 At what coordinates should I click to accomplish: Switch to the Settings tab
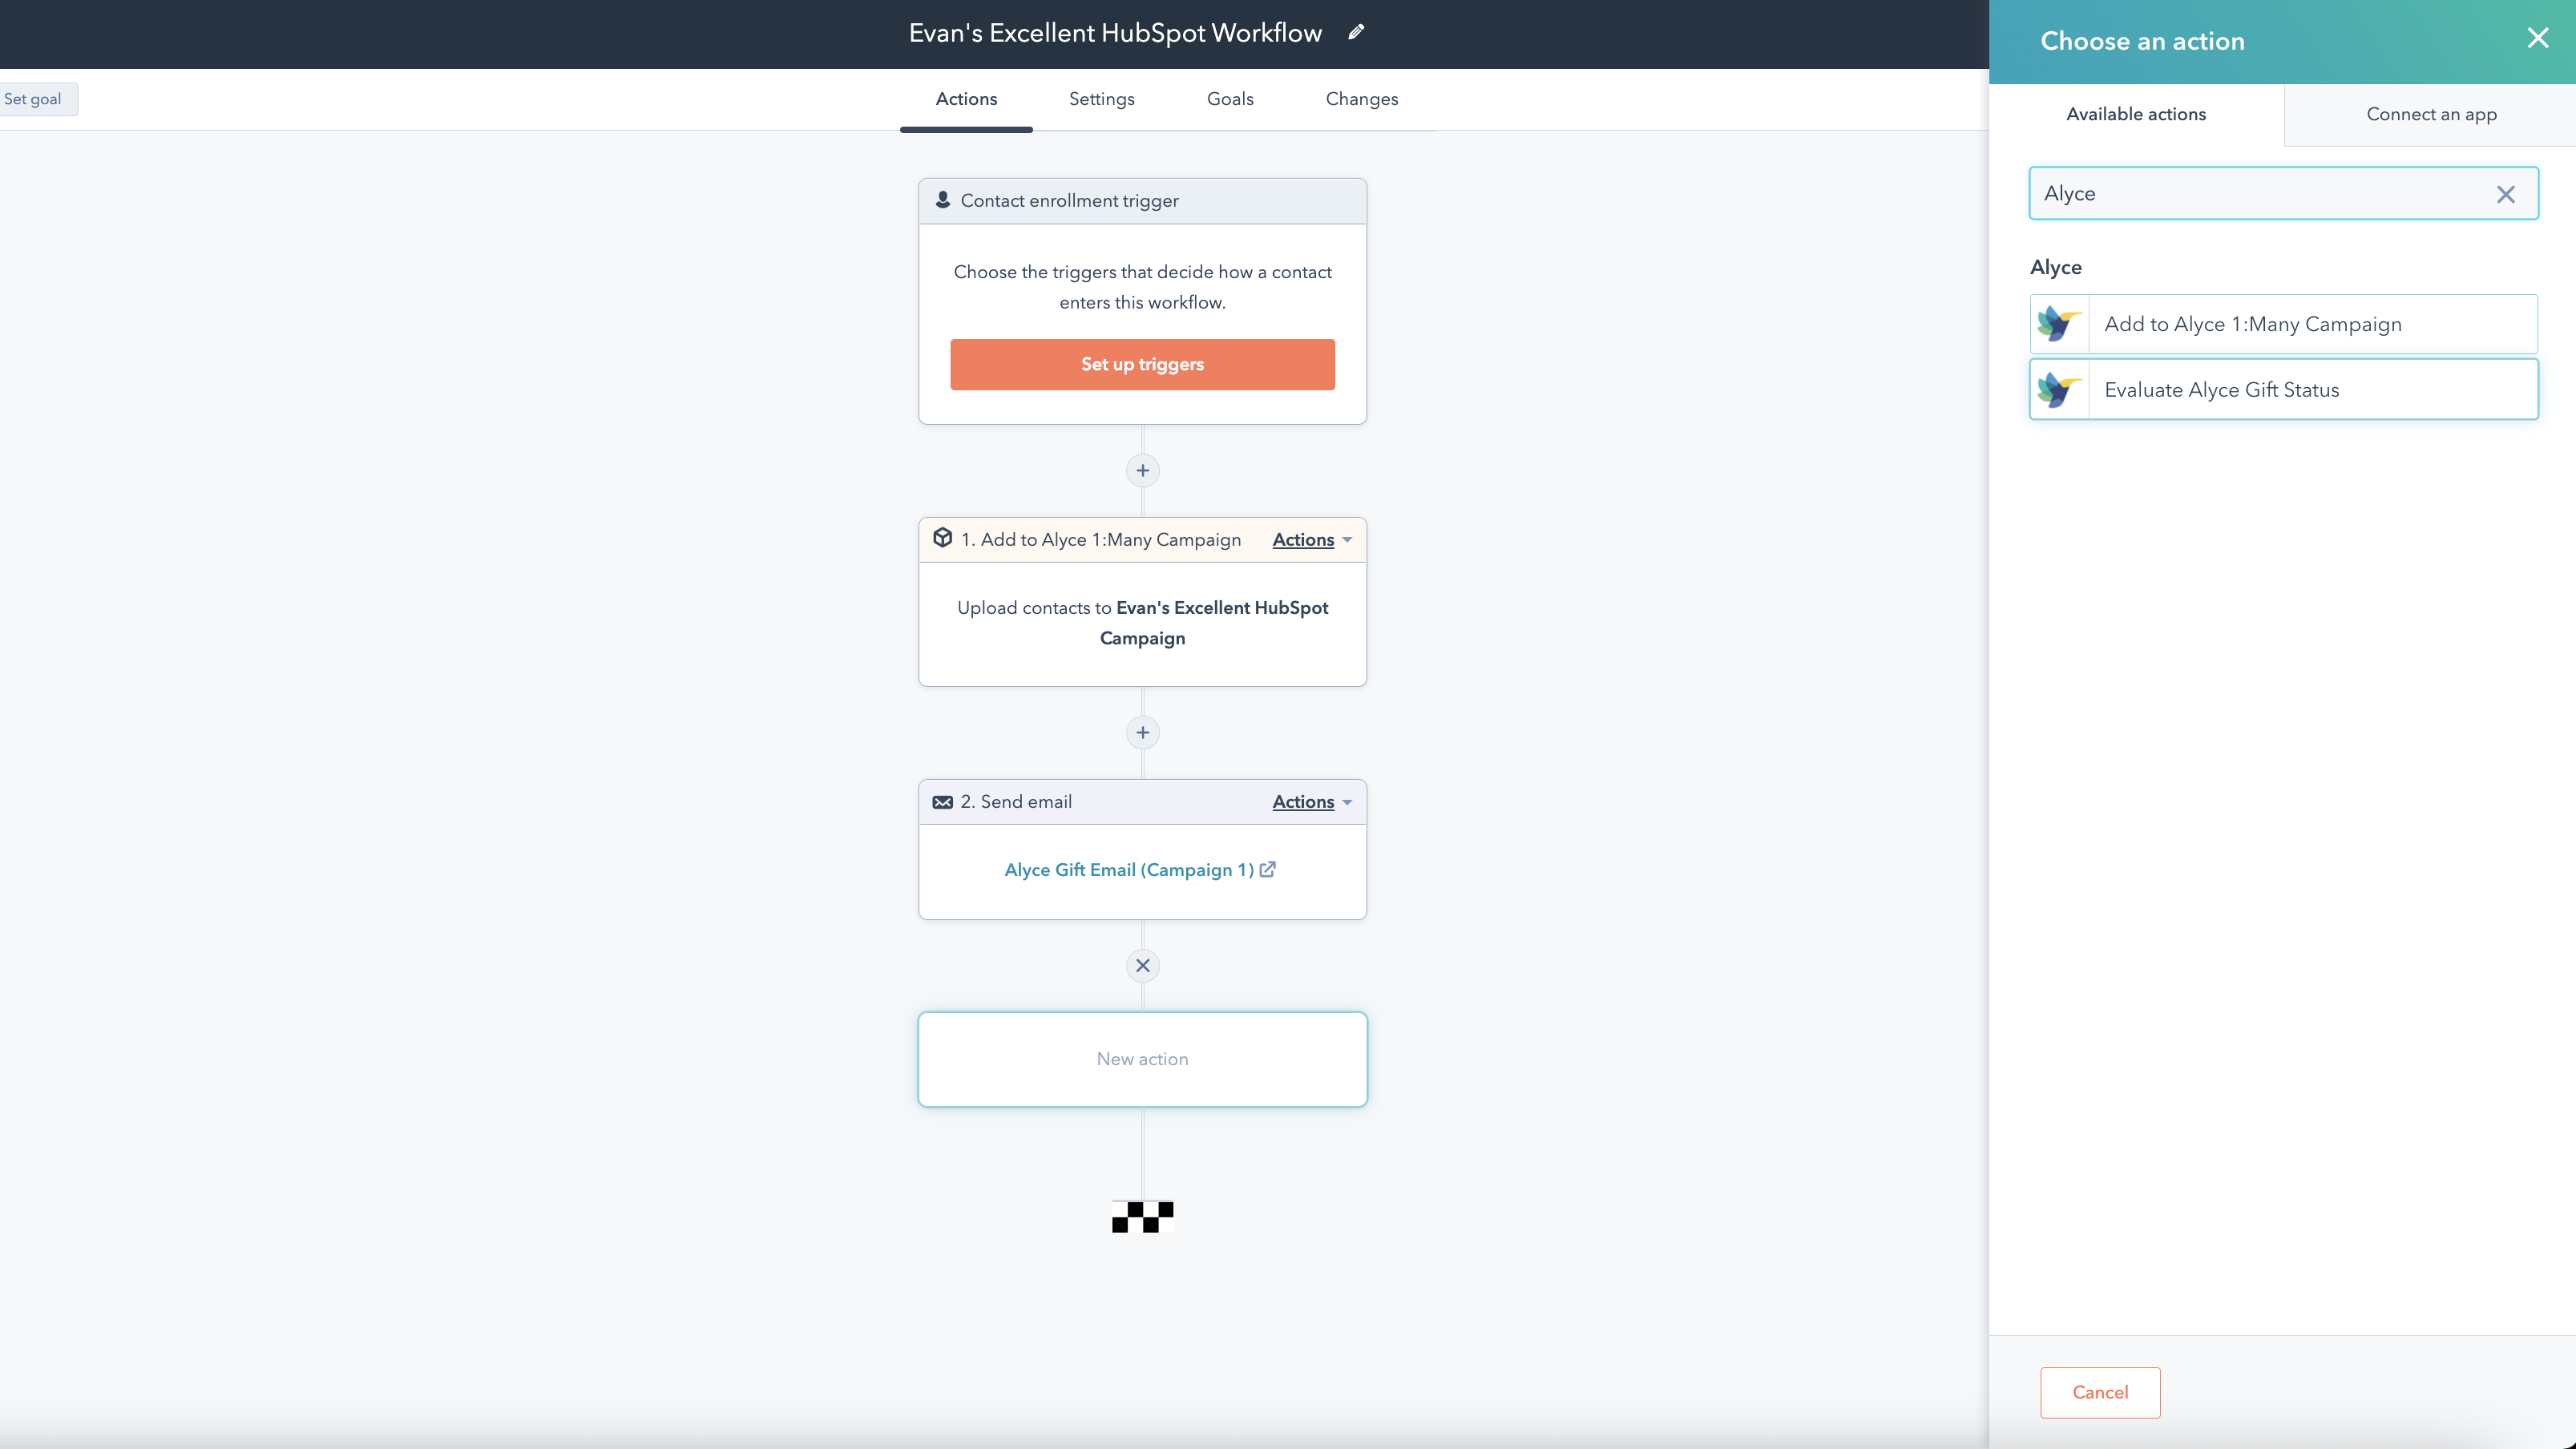pos(1101,99)
